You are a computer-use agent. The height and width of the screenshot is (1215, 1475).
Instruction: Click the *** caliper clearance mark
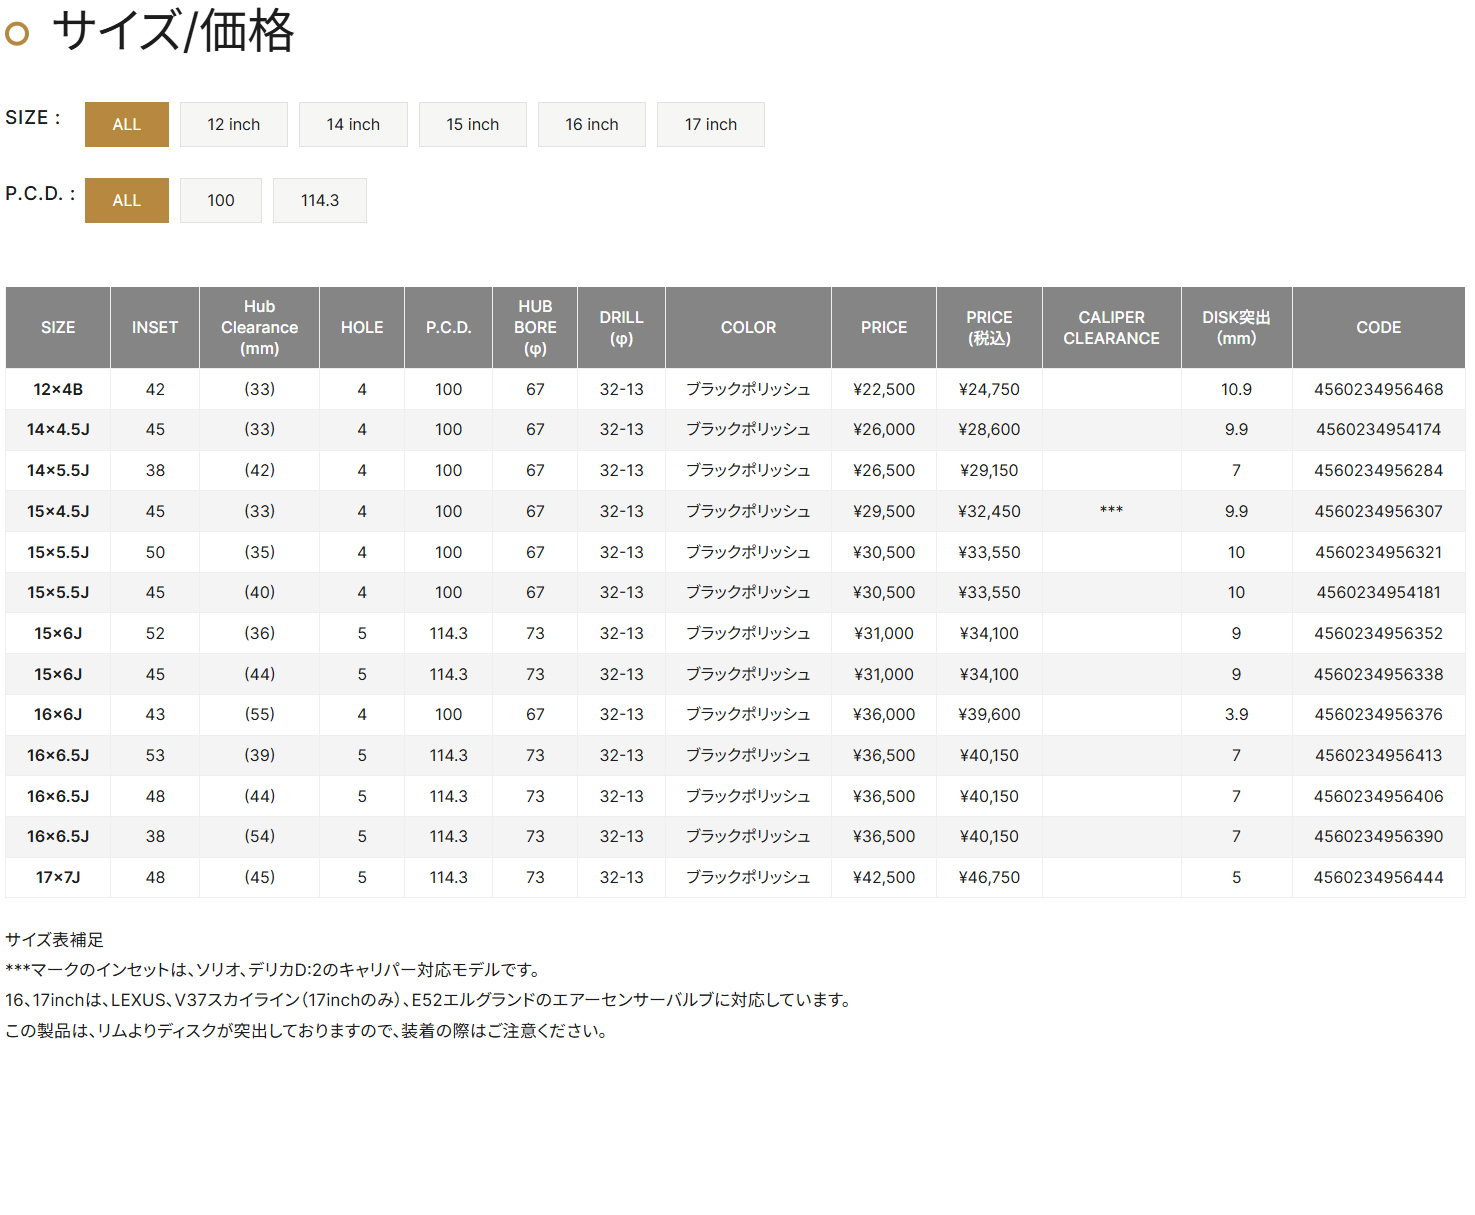[x=1111, y=511]
